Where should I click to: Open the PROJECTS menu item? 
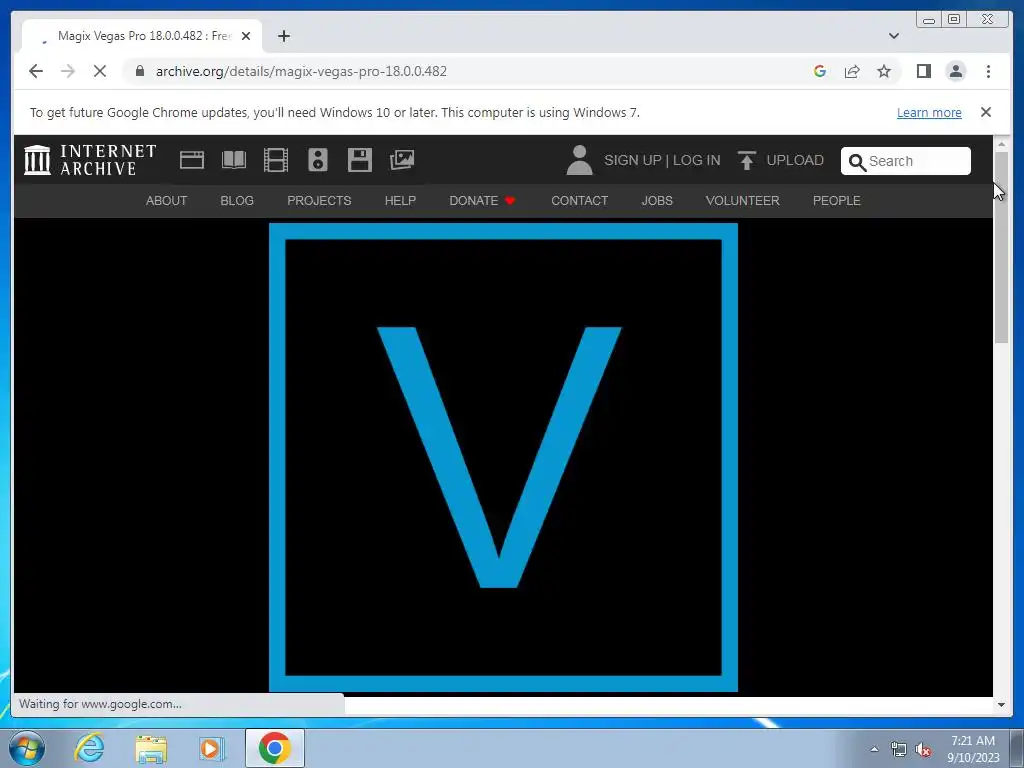[319, 200]
